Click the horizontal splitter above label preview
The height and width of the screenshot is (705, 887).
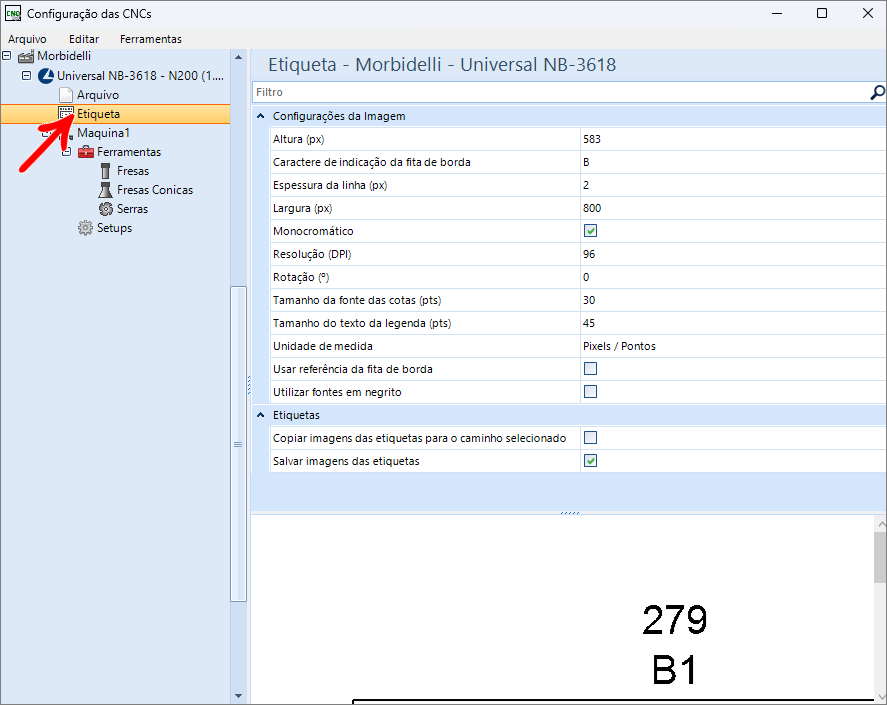[569, 513]
